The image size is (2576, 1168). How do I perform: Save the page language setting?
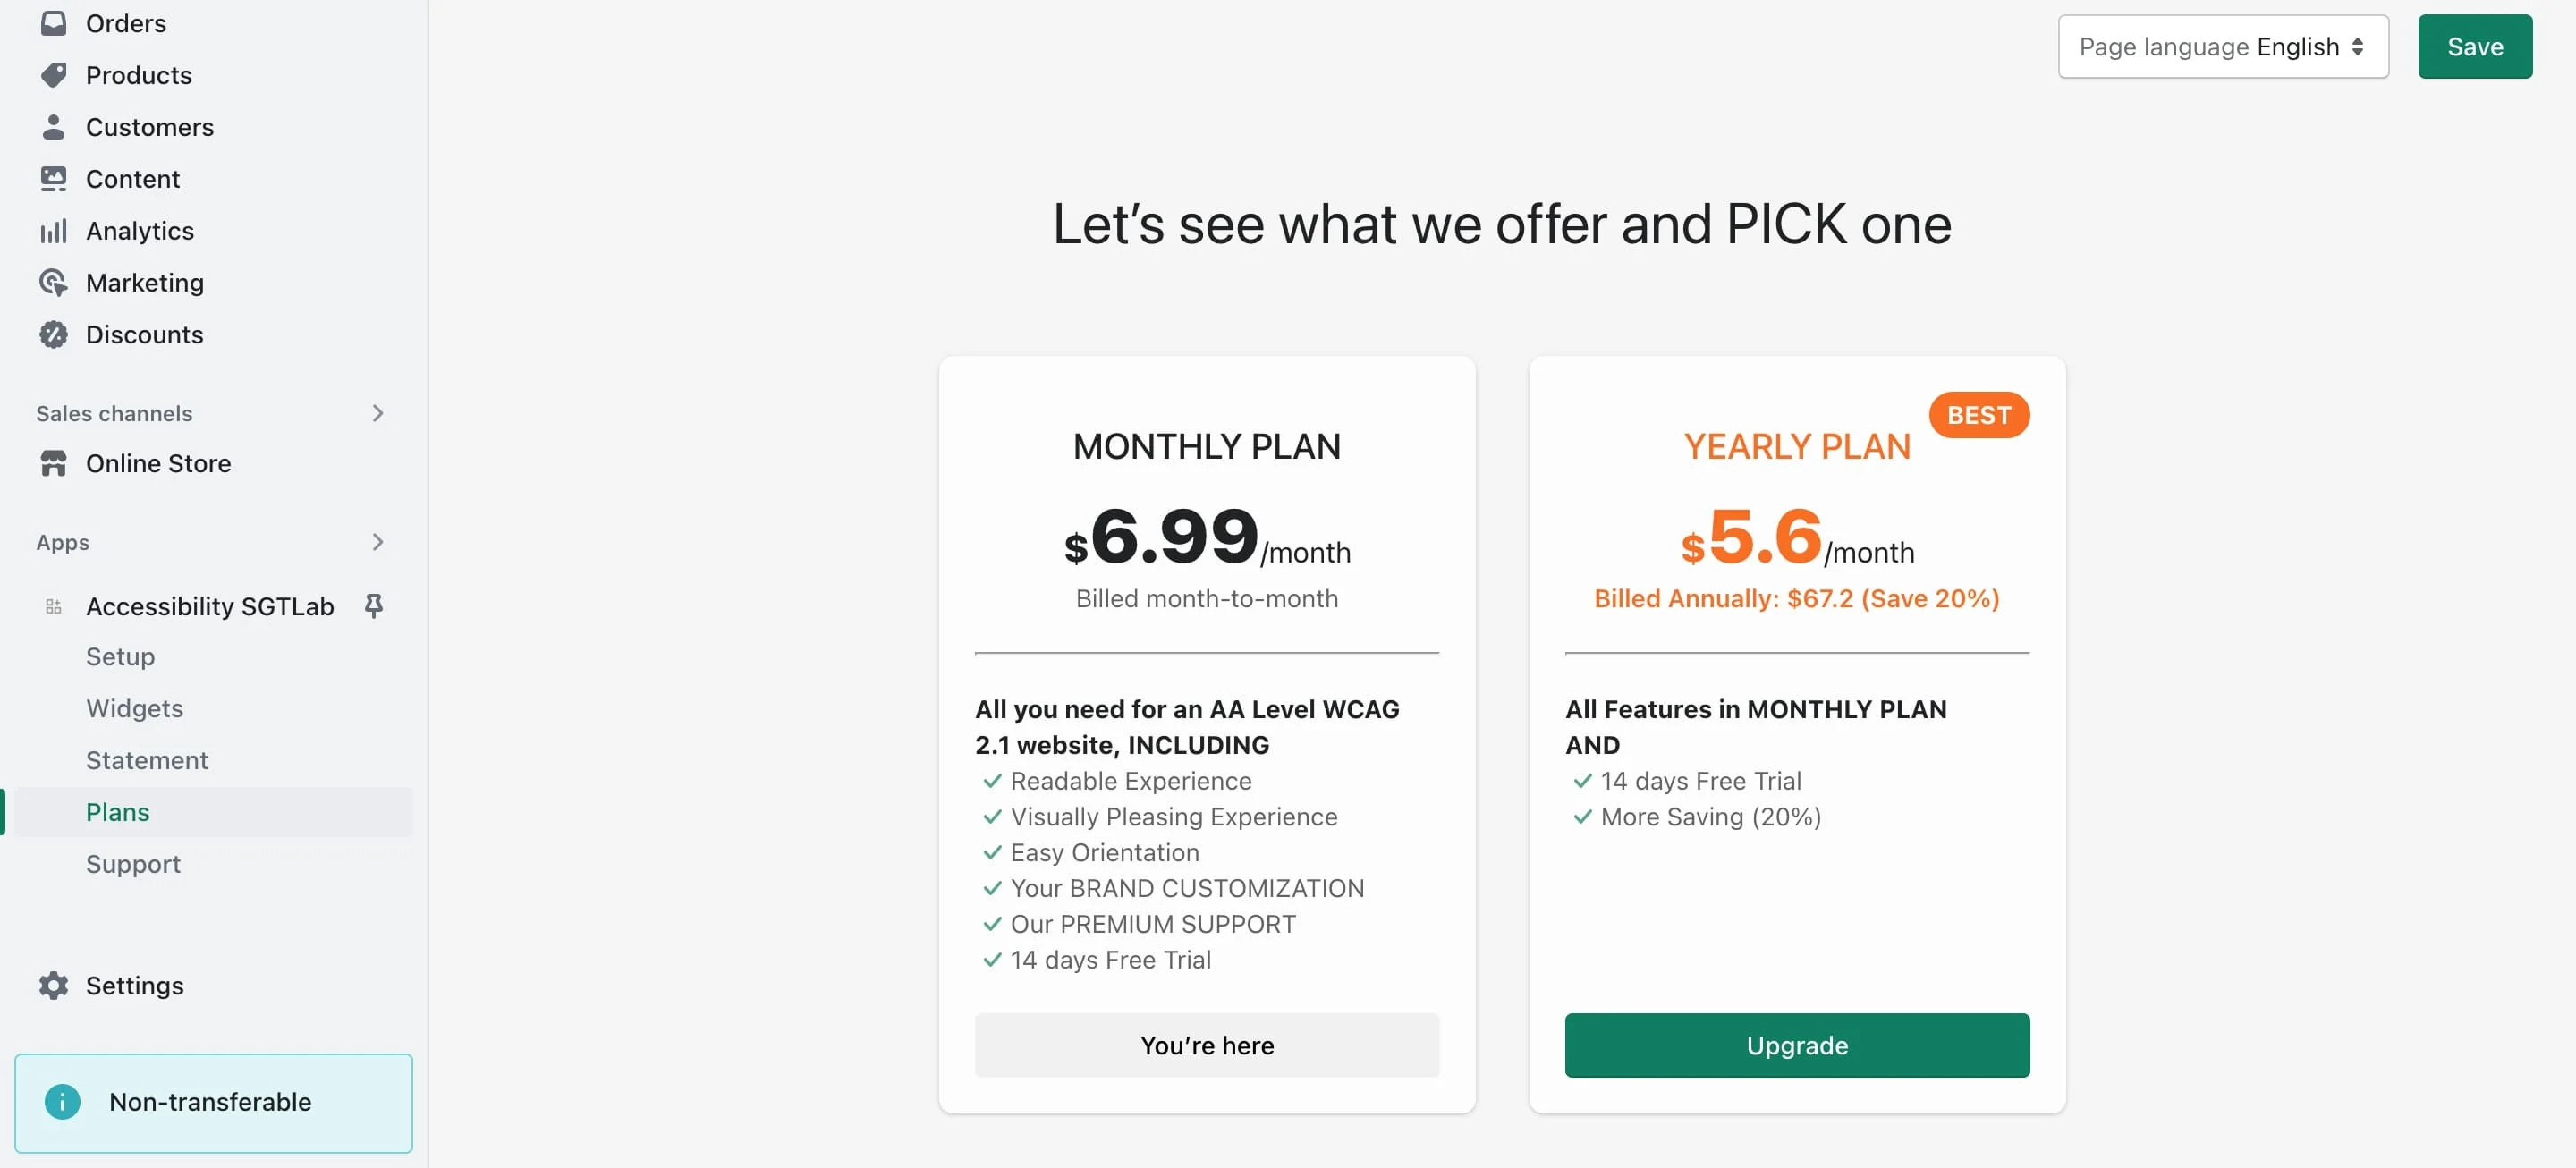point(2474,46)
